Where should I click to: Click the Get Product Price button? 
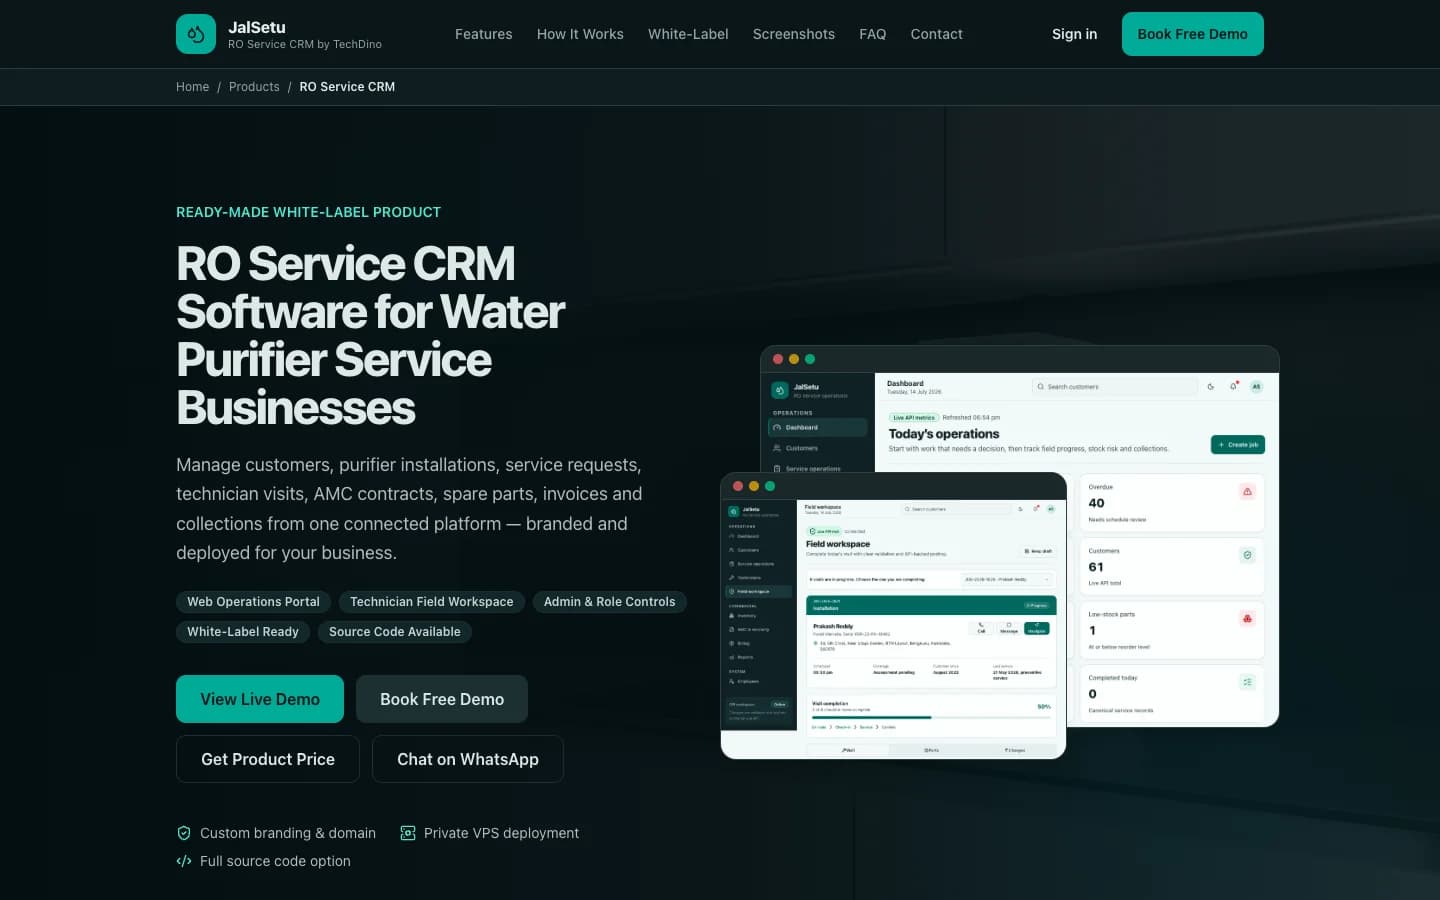(x=268, y=759)
